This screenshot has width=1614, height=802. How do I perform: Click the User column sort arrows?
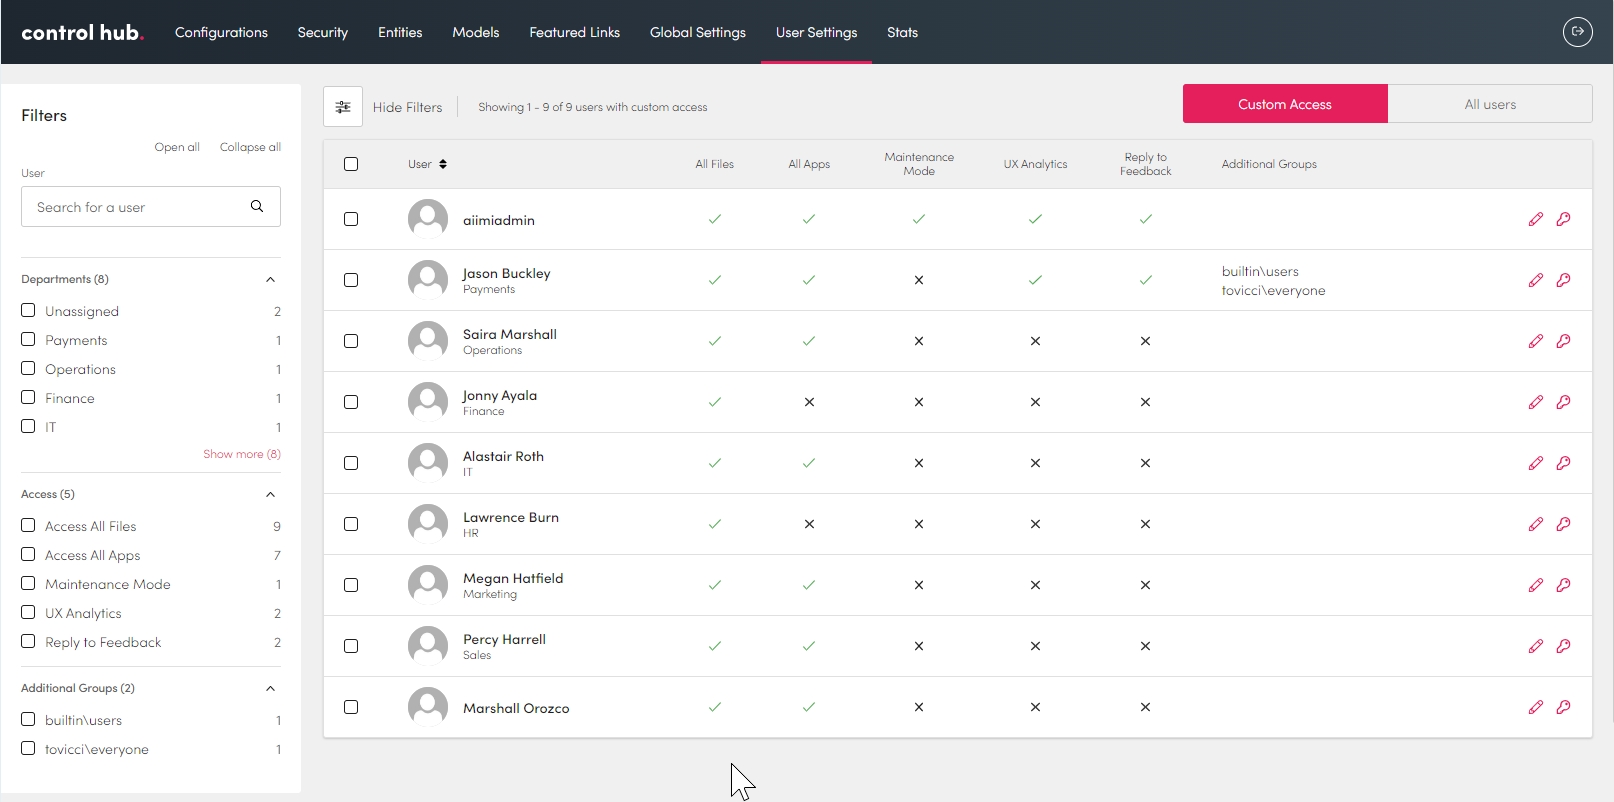tap(443, 164)
